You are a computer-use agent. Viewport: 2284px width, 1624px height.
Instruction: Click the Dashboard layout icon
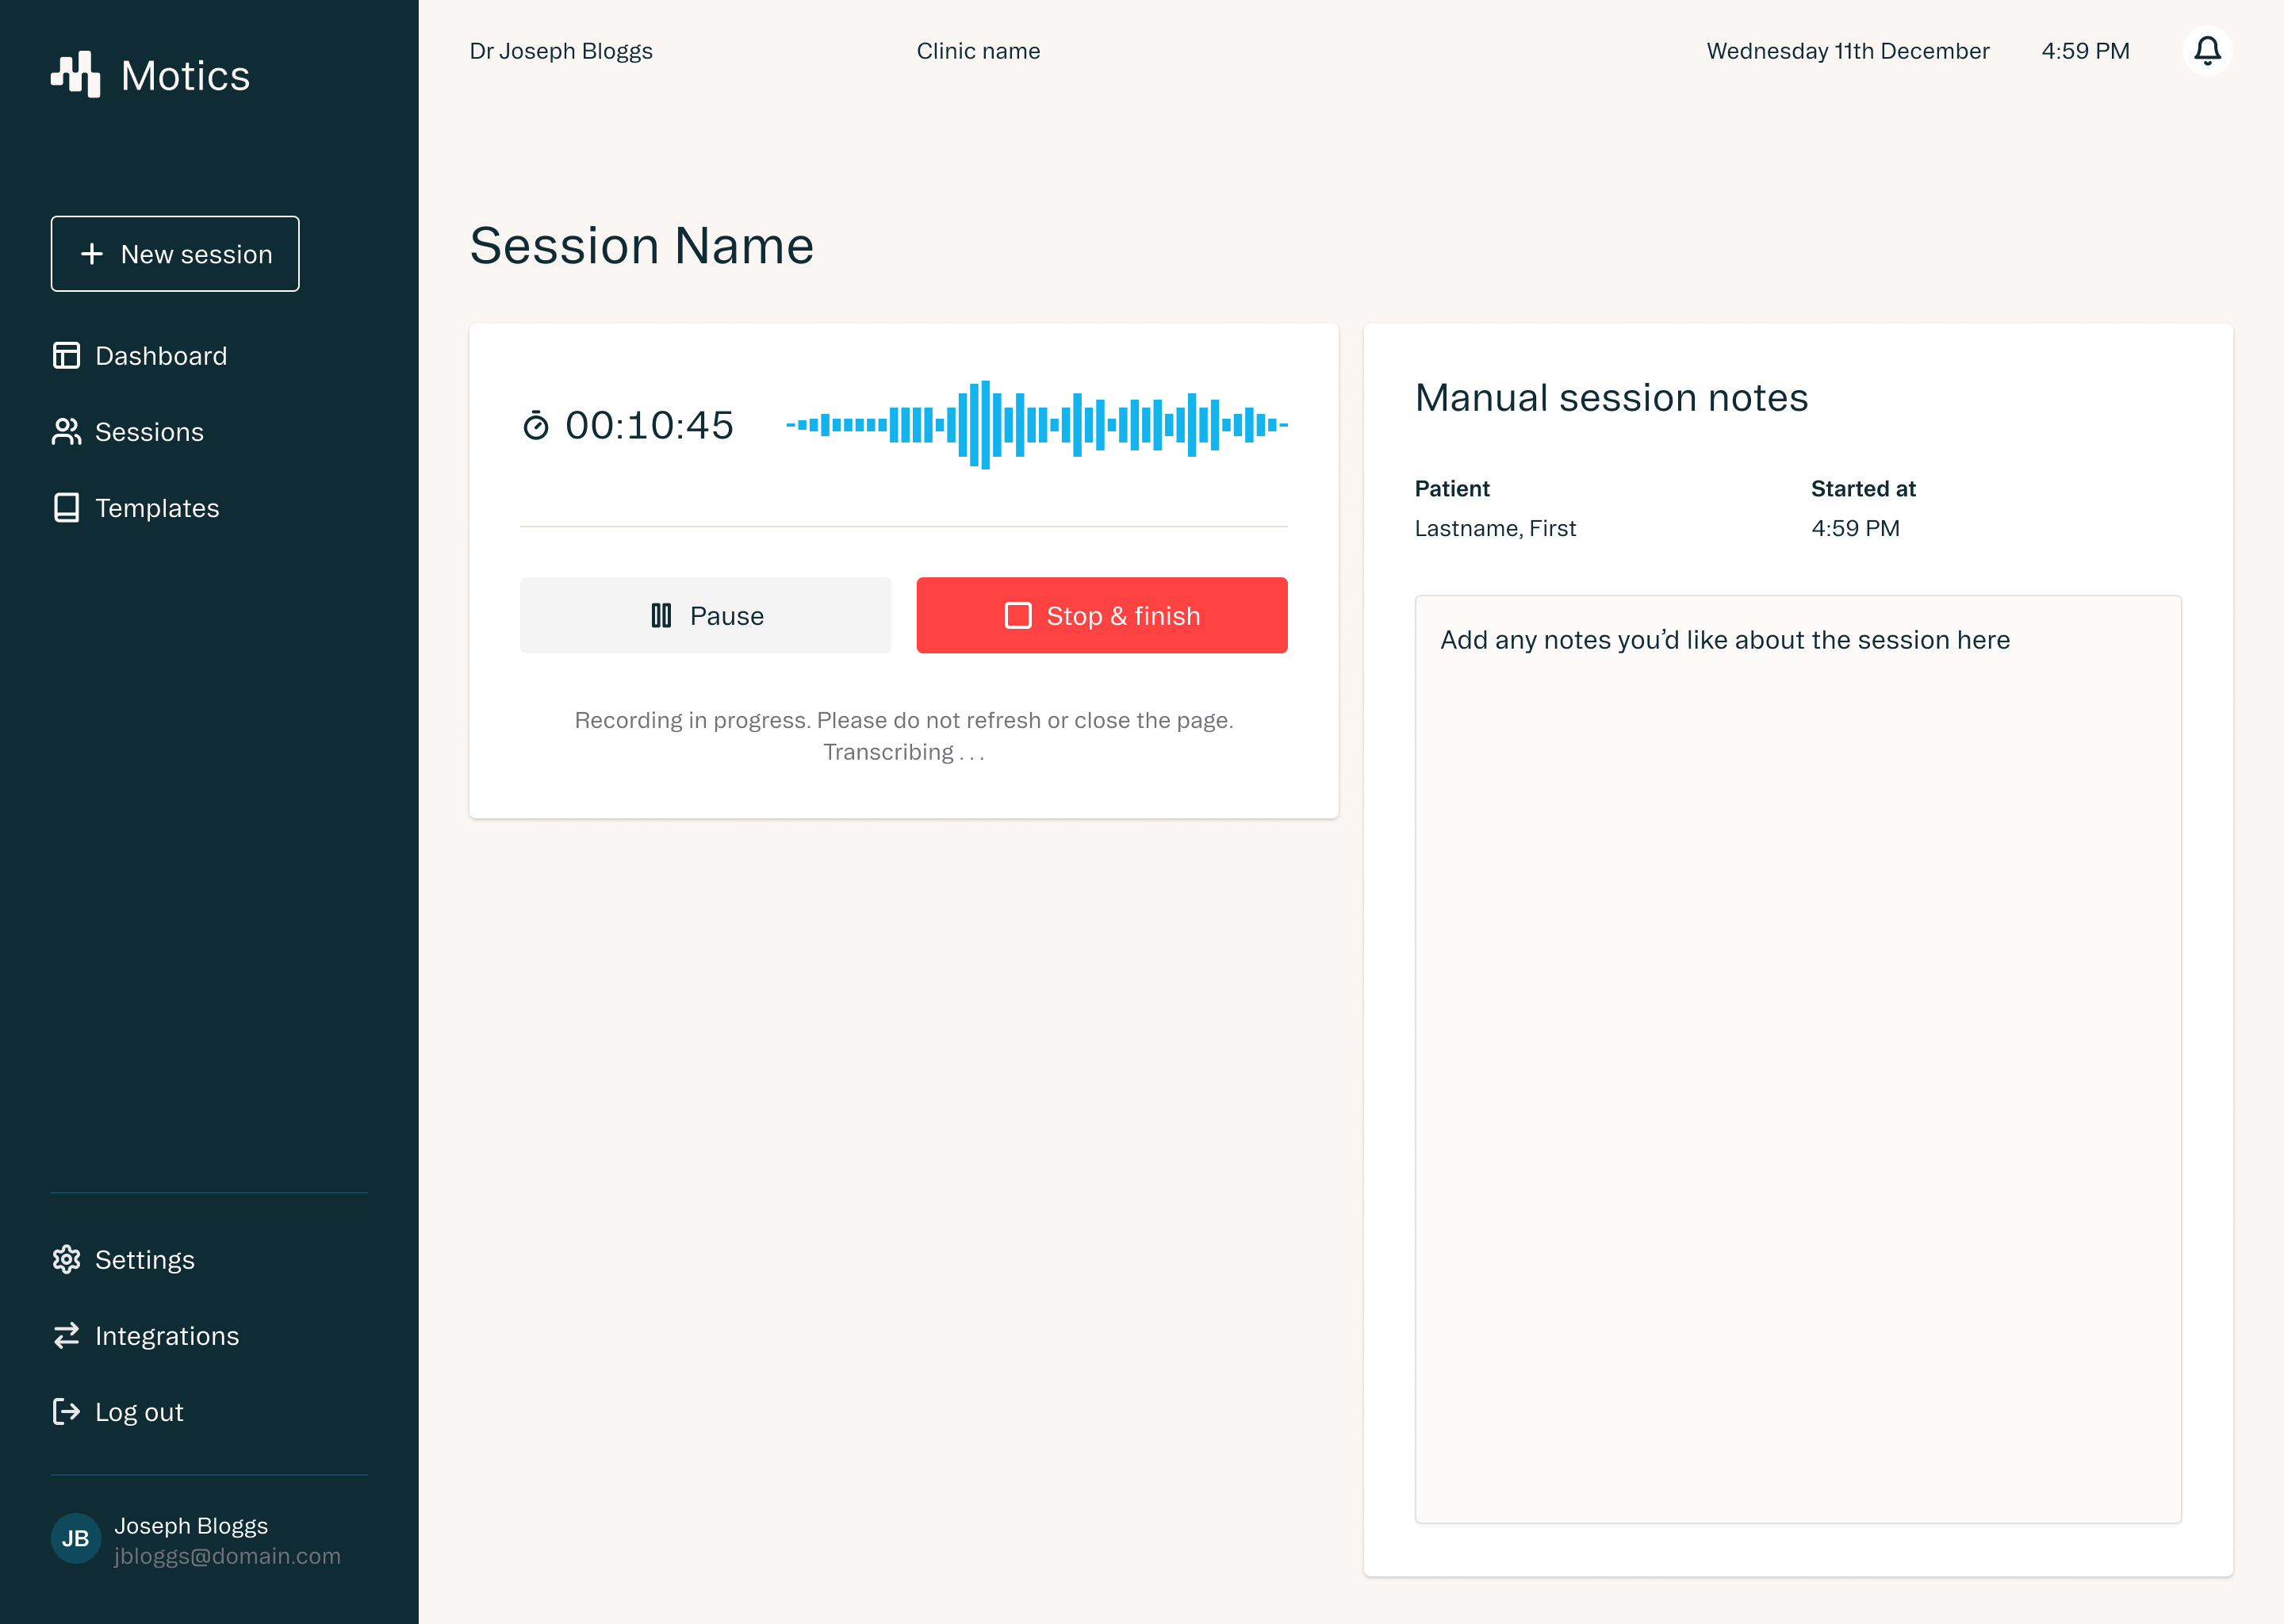click(x=66, y=356)
